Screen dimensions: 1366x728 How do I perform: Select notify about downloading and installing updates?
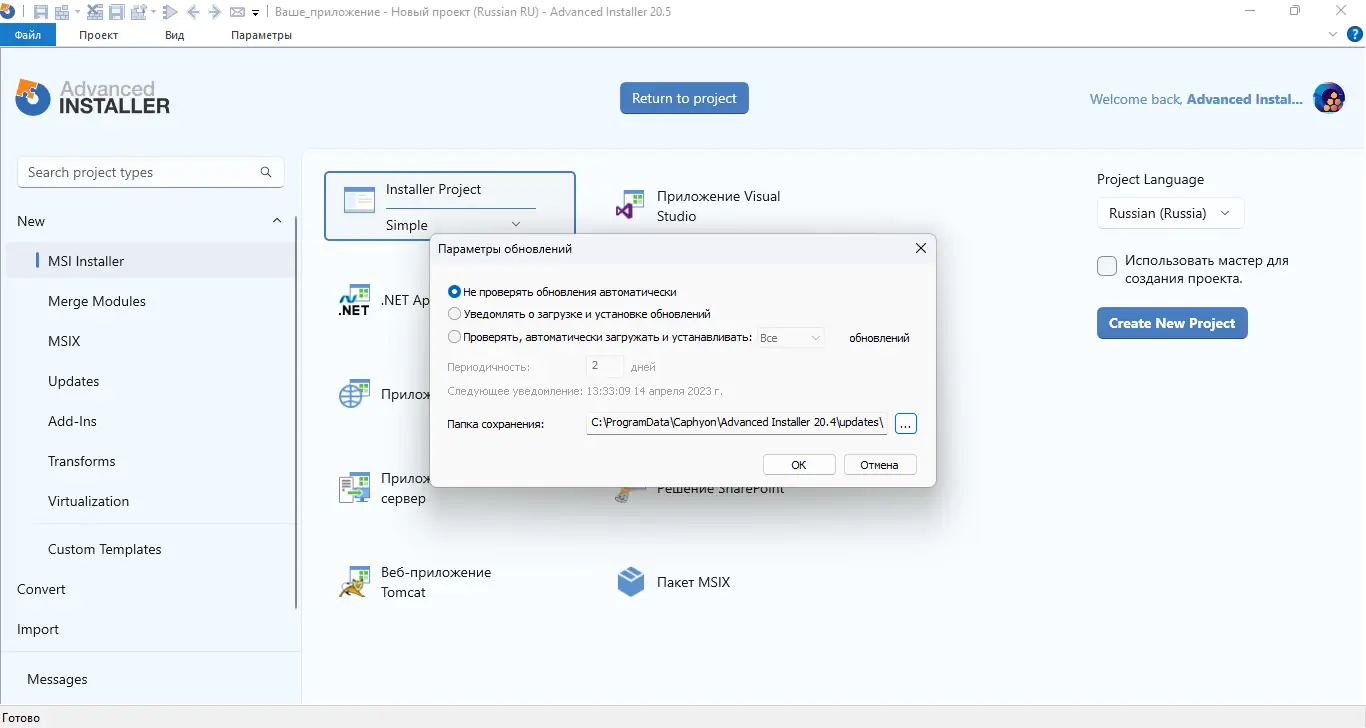click(x=455, y=313)
